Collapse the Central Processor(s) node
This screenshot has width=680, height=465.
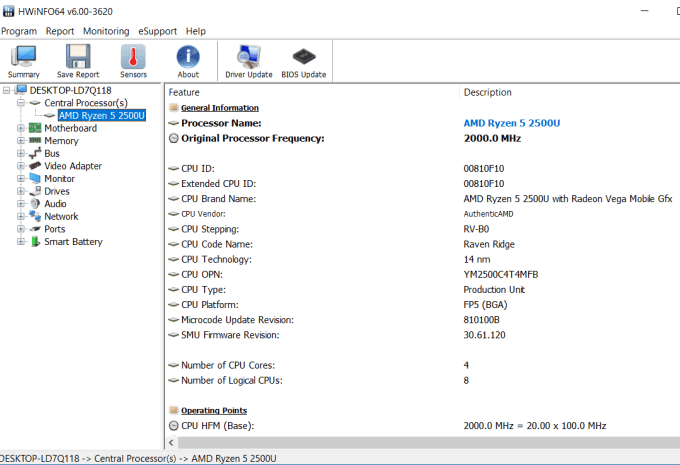tap(20, 103)
